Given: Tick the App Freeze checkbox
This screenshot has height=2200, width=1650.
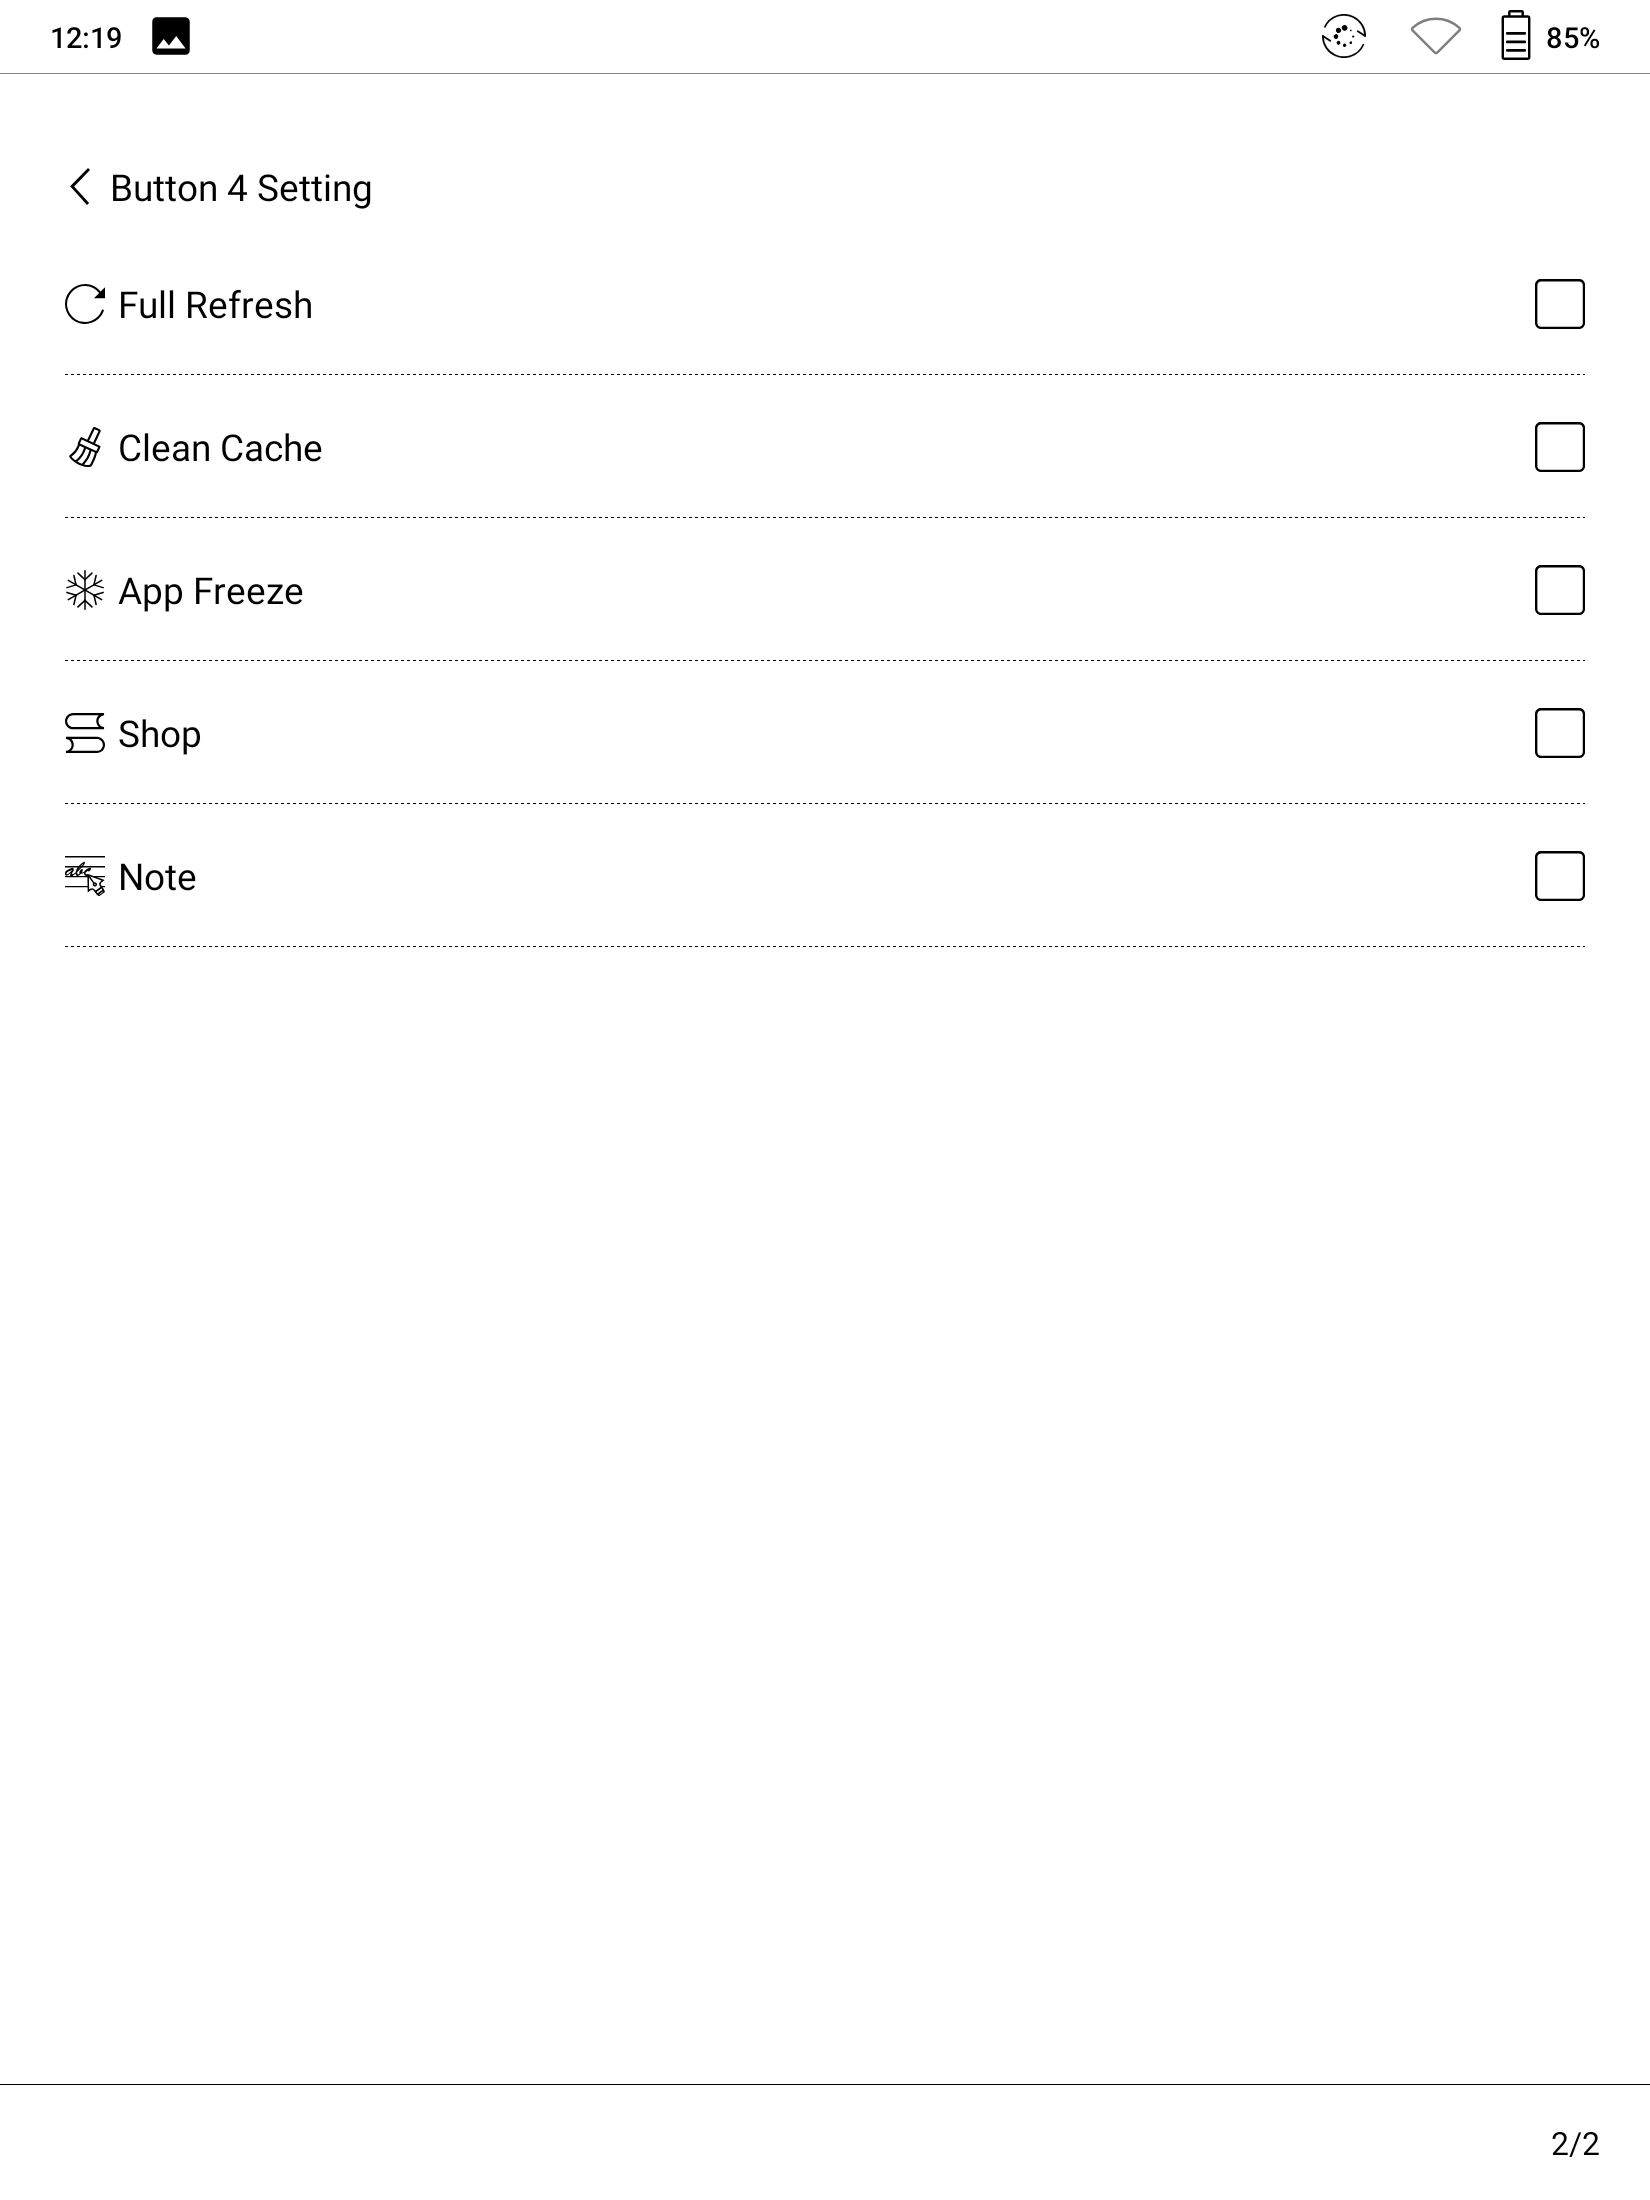Looking at the screenshot, I should point(1559,590).
